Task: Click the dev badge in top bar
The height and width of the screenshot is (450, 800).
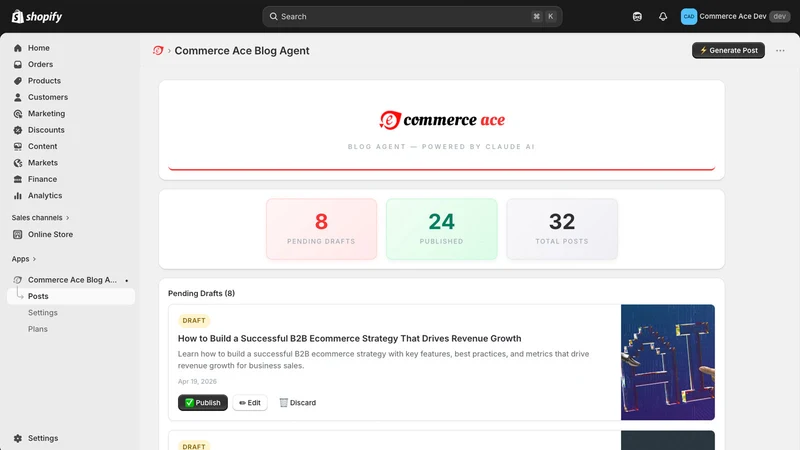Action: click(779, 16)
